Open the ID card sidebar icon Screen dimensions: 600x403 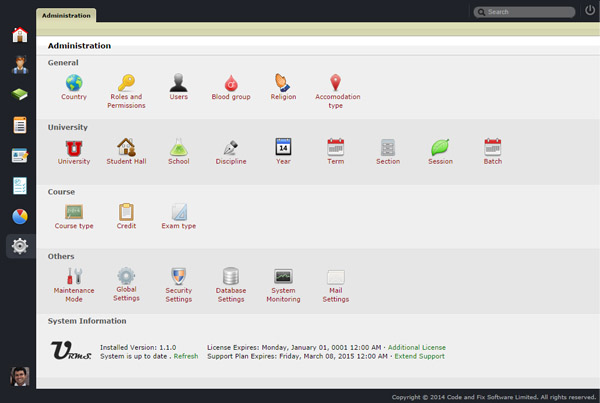coord(20,155)
